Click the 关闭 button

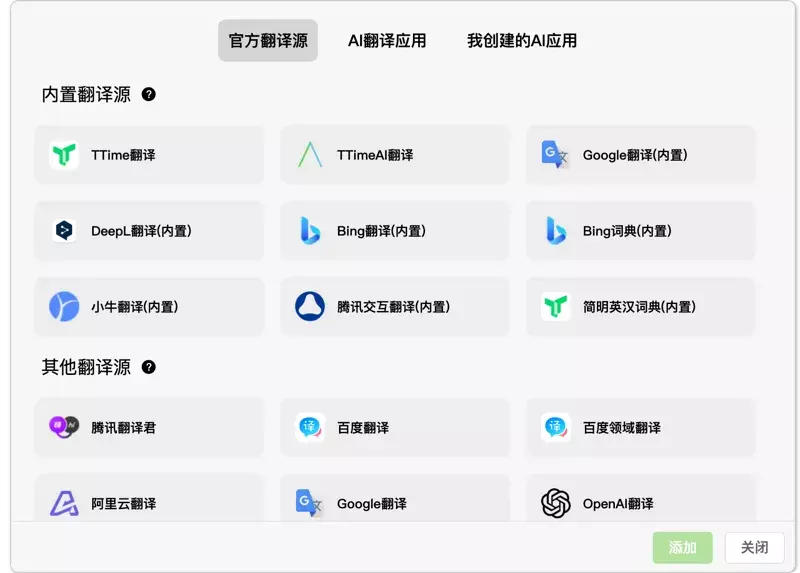tap(755, 547)
